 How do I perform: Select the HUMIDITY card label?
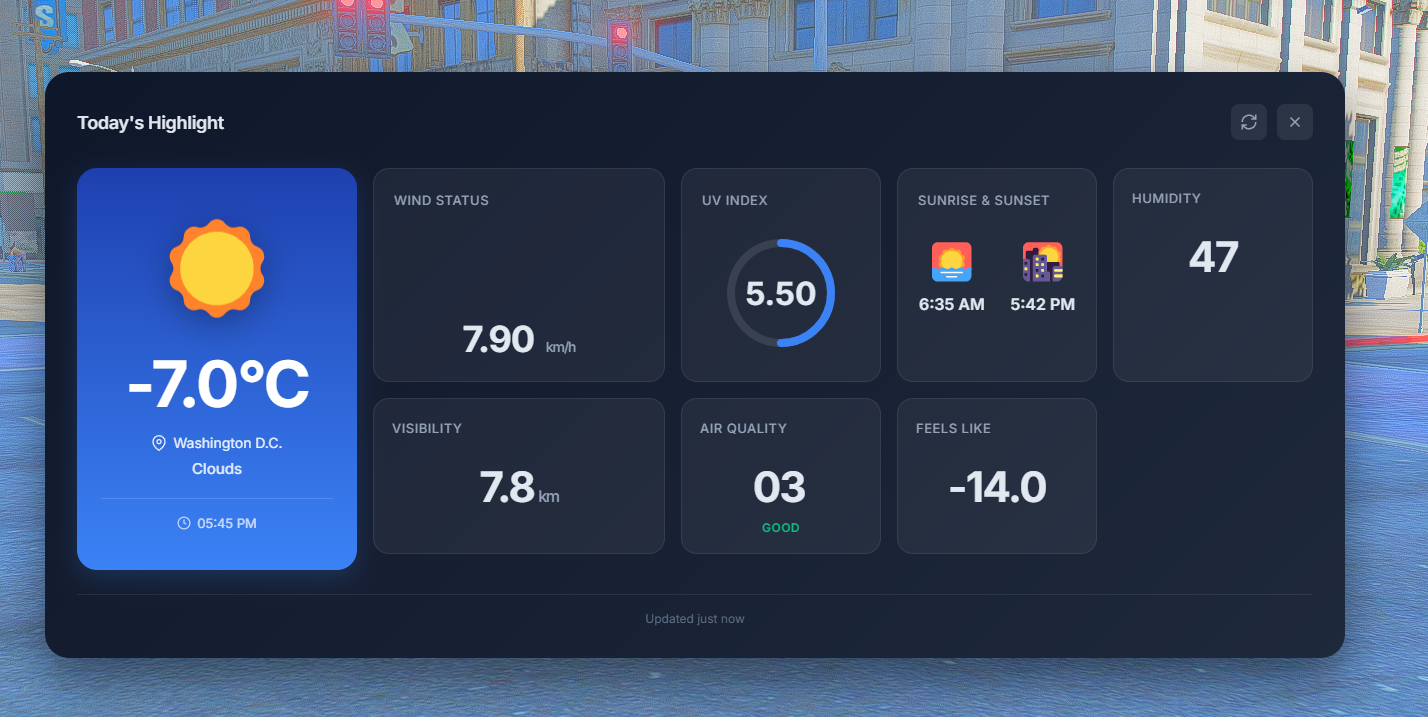1166,198
